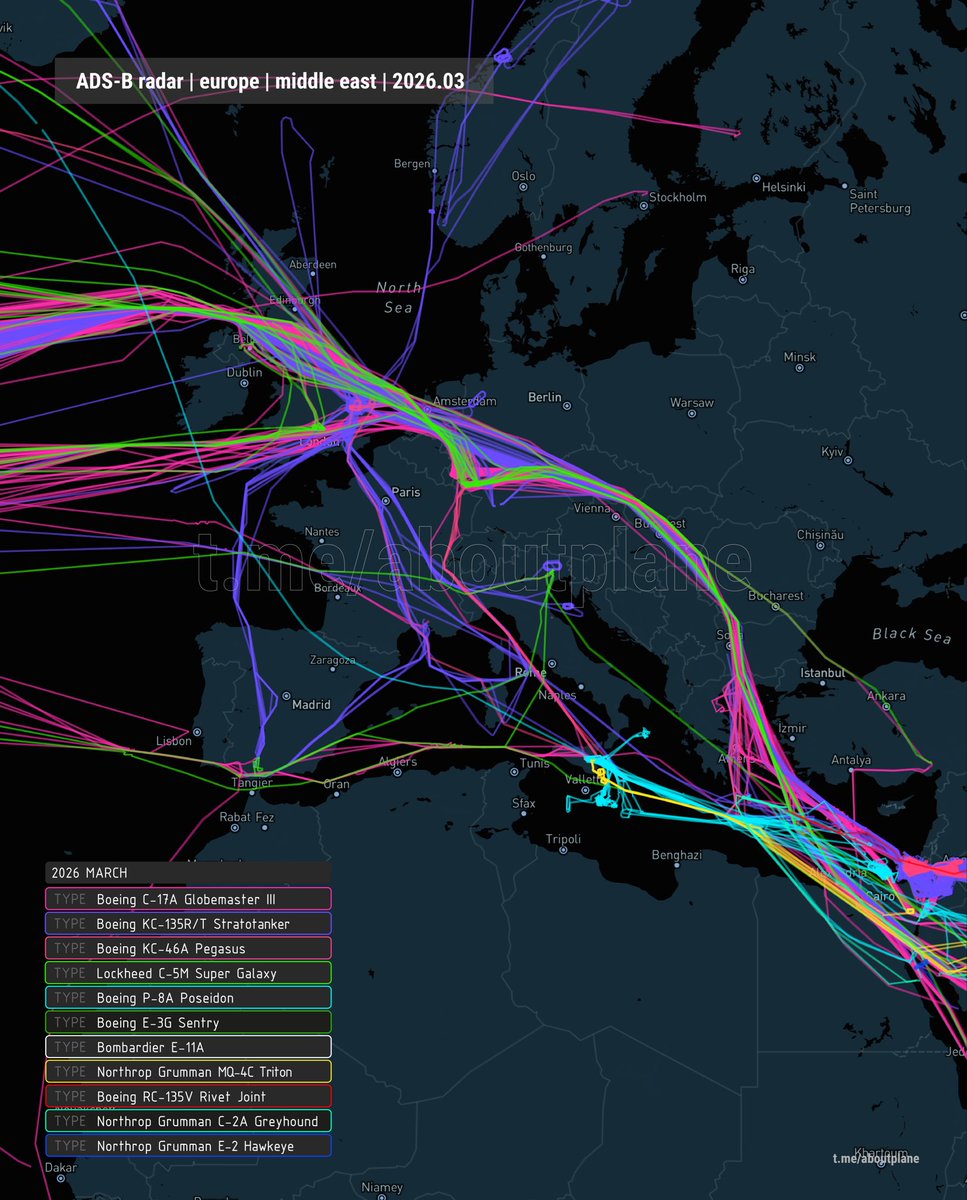Viewport: 967px width, 1200px height.
Task: Select the Fez city label
Action: click(264, 818)
